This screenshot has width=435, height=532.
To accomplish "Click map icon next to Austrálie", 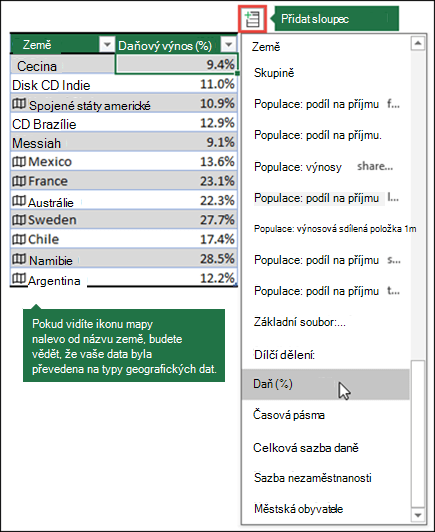I will coord(19,201).
